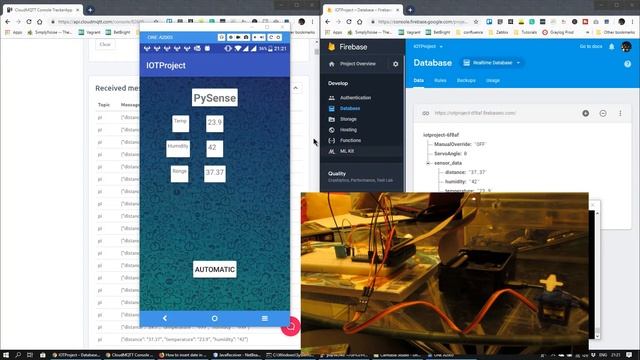This screenshot has width=640, height=360.
Task: Open the confluence bookmark in the Firebase window
Action: tap(469, 32)
